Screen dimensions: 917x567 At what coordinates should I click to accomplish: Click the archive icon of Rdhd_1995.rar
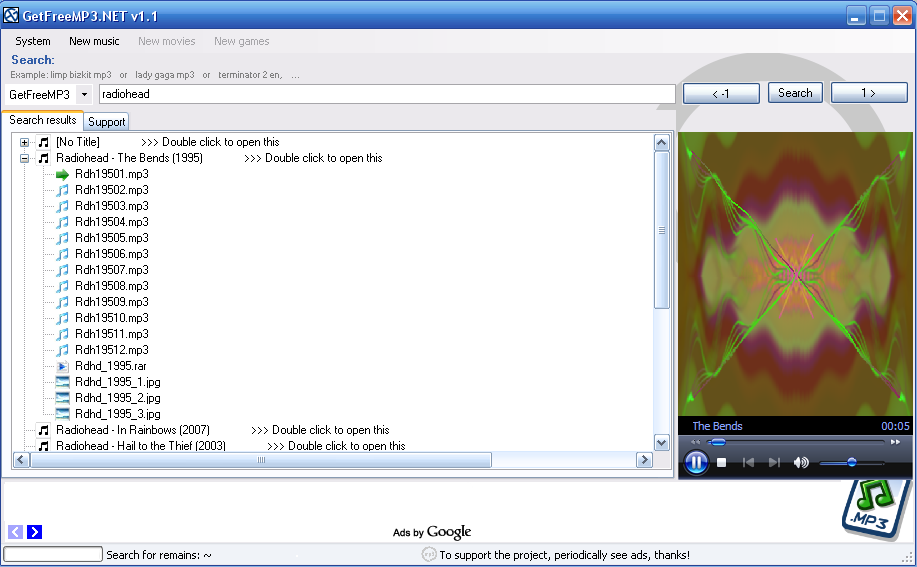click(63, 366)
